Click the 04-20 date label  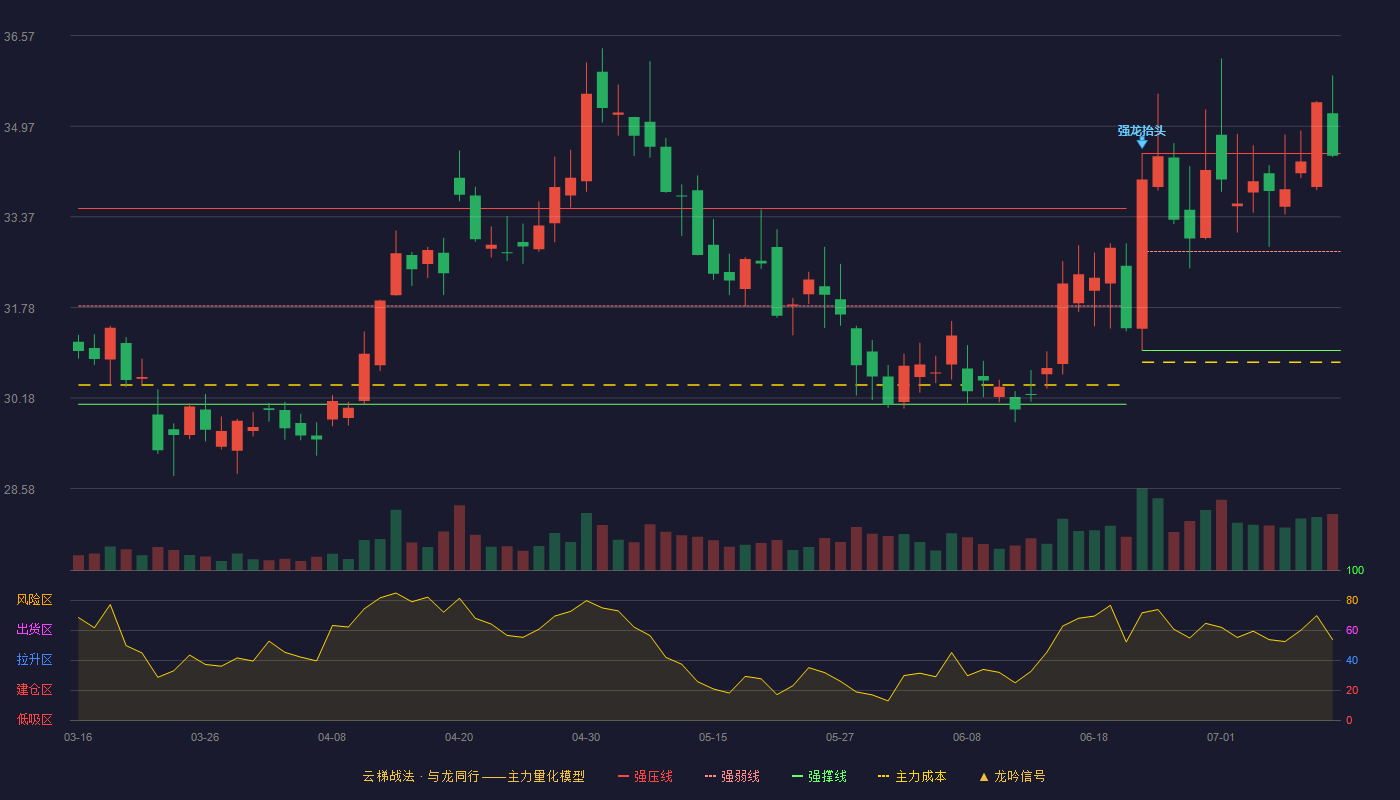coord(459,737)
